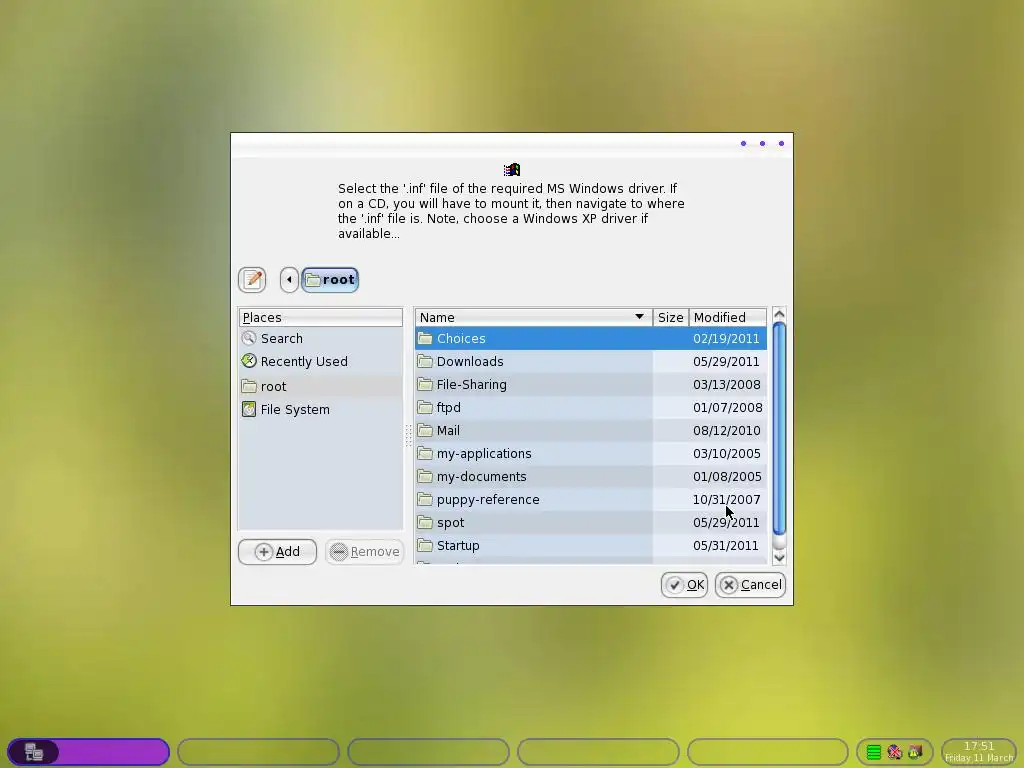Click scrollbar down arrow in file list

[779, 557]
